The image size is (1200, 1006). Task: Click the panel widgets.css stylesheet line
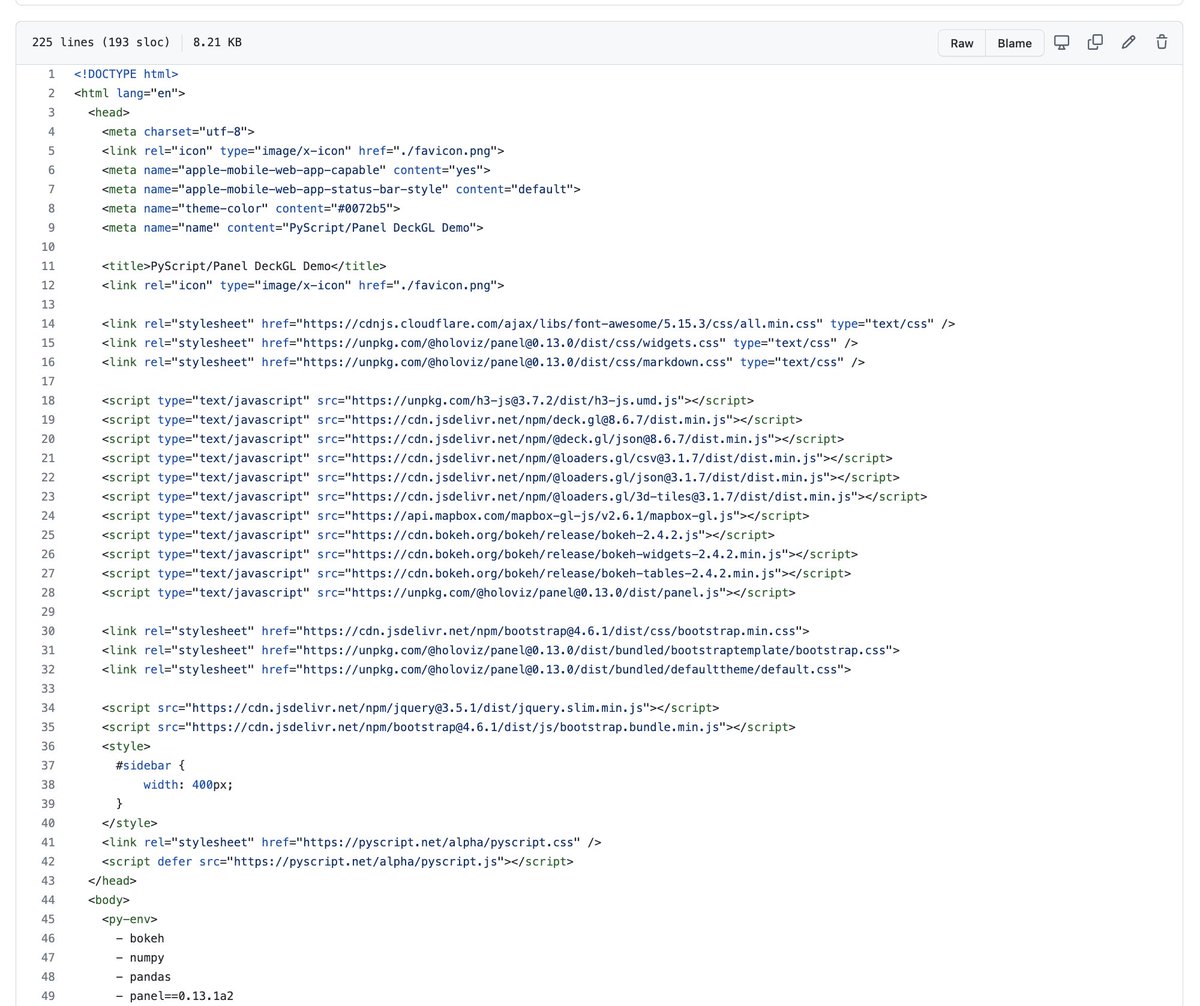480,343
